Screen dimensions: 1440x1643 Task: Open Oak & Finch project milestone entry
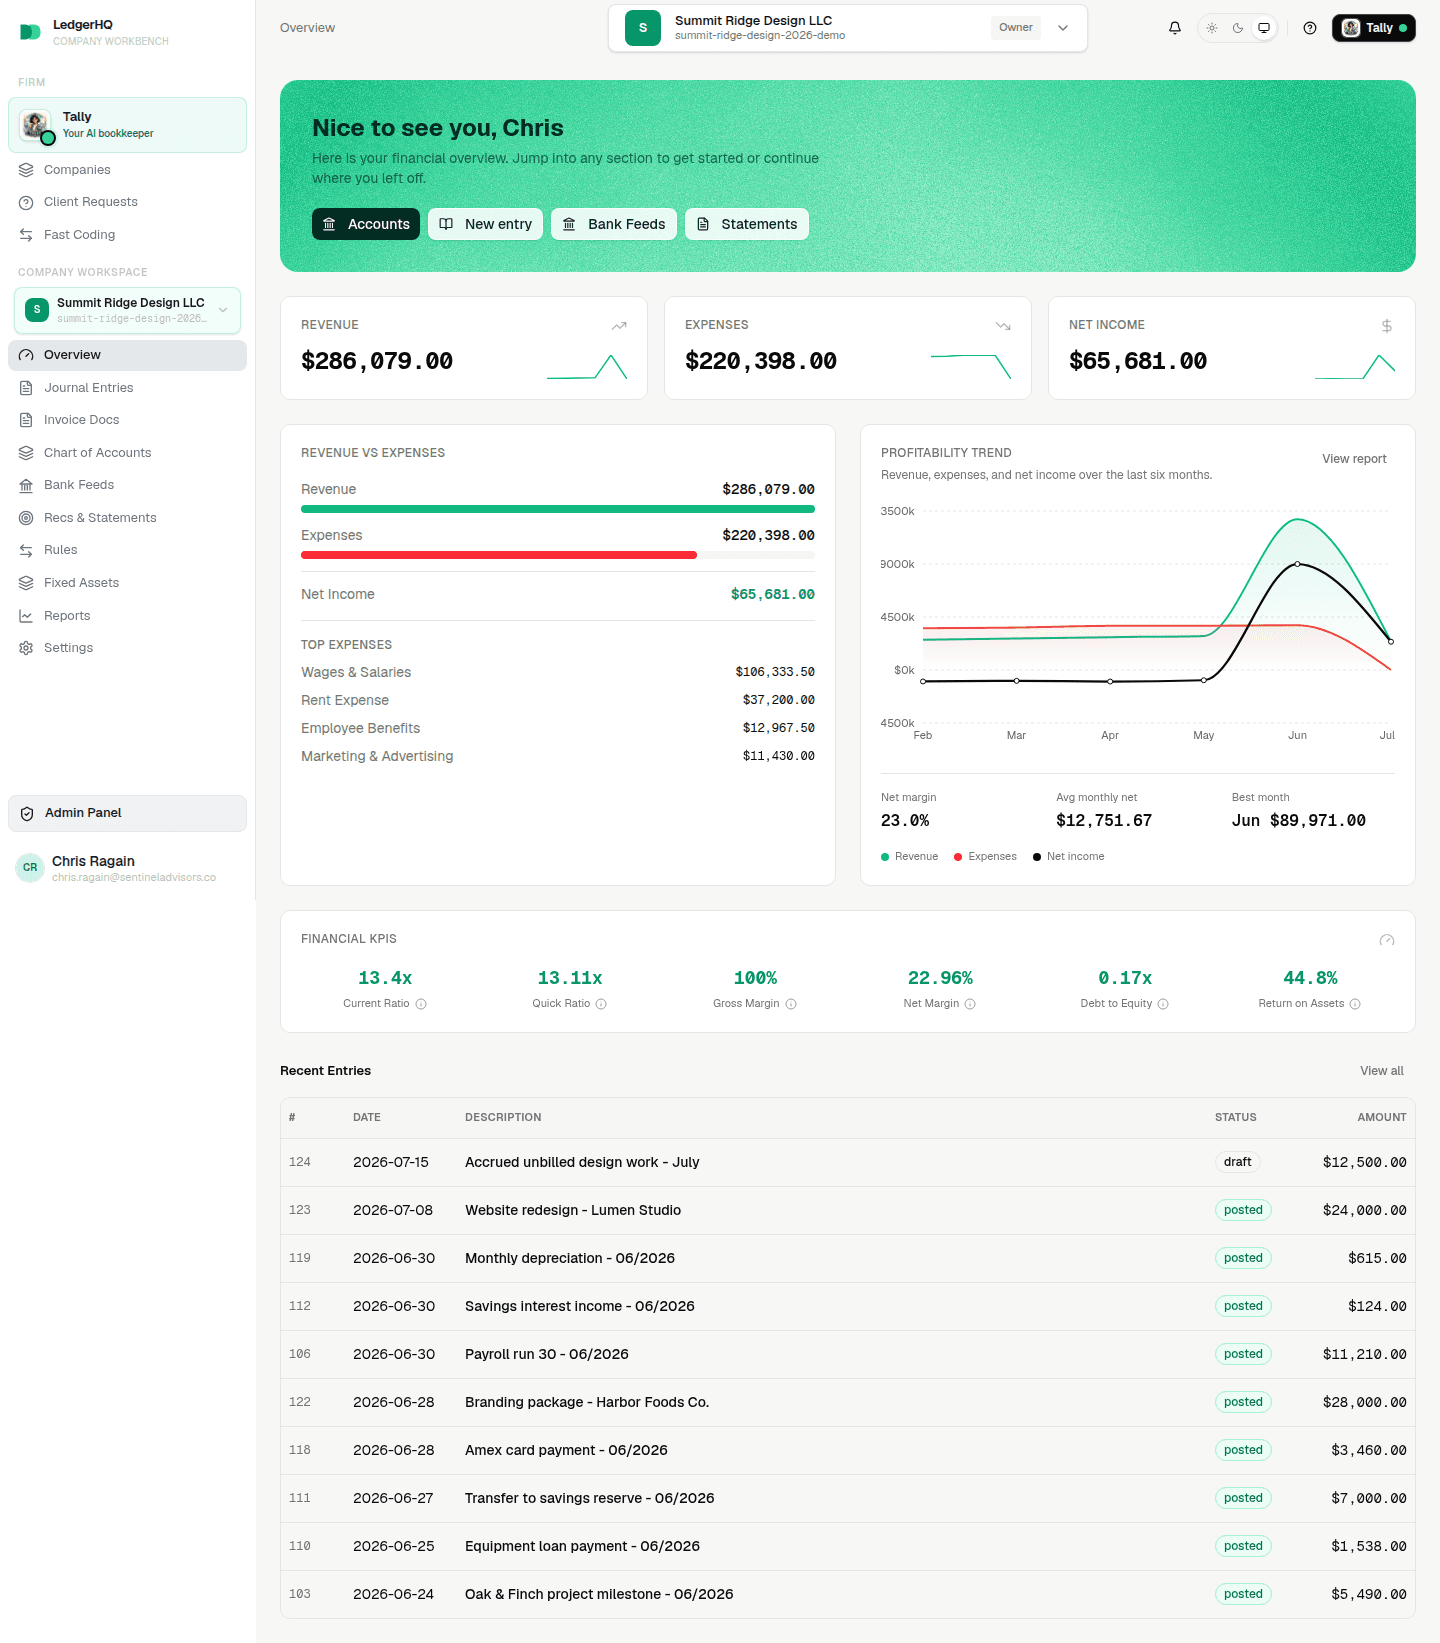[x=848, y=1594]
